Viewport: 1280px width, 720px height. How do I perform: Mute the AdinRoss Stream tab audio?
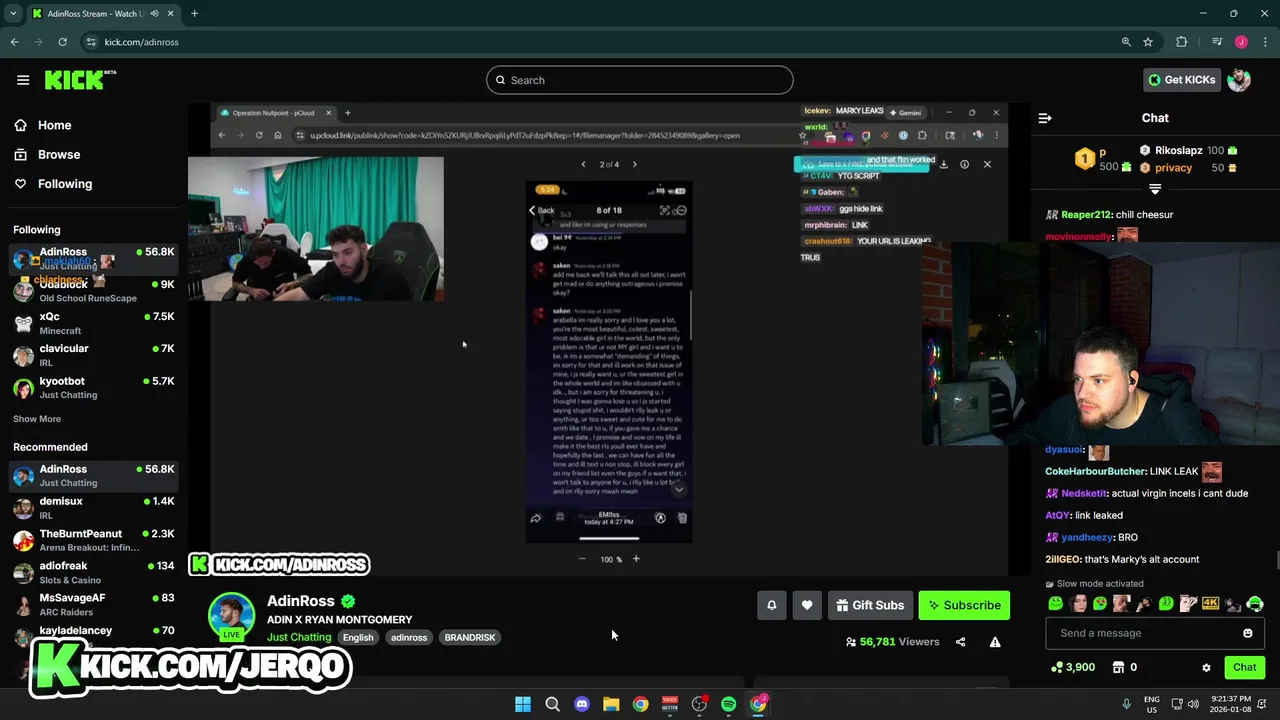(154, 14)
